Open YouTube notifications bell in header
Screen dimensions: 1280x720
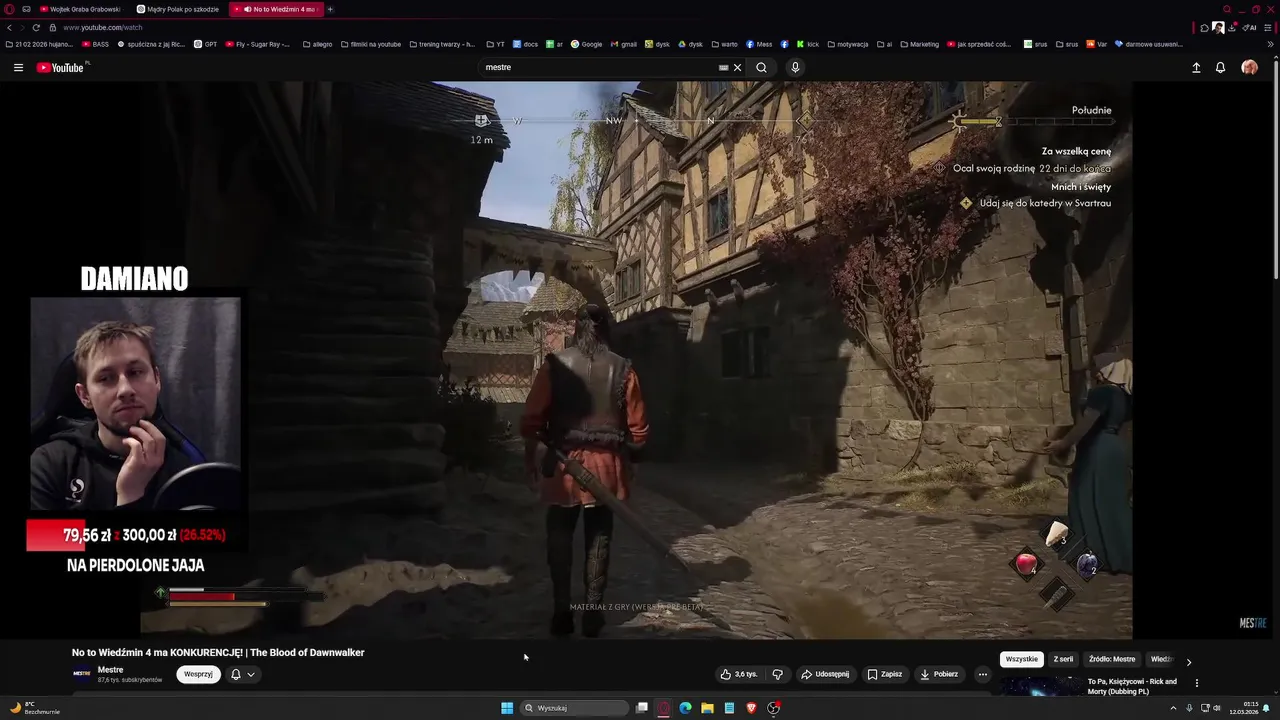pyautogui.click(x=1220, y=67)
